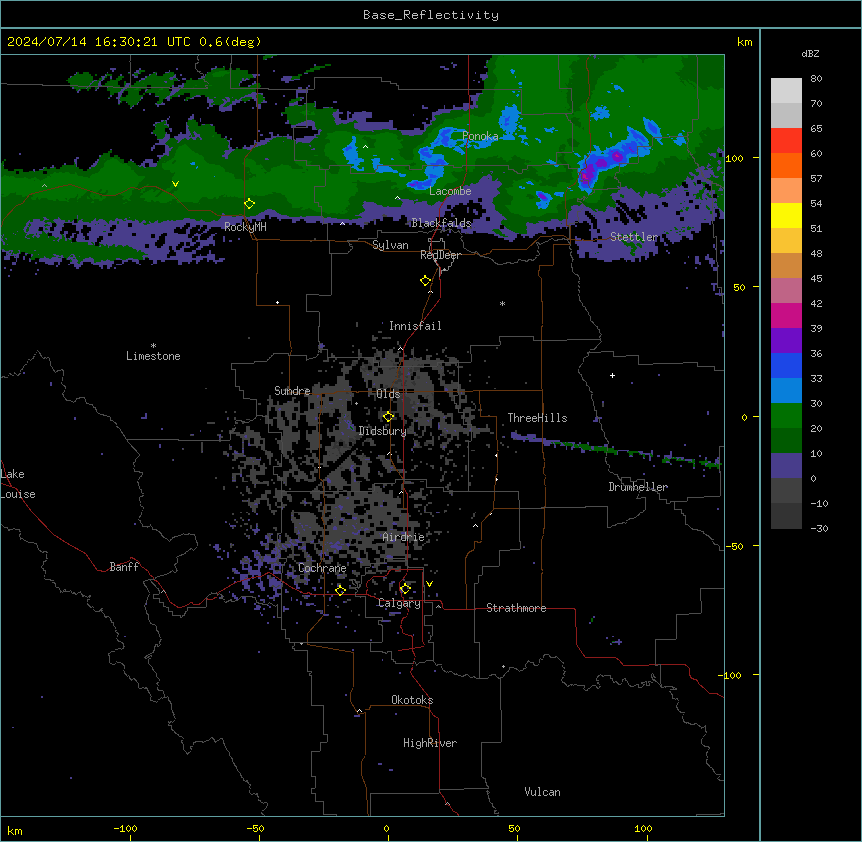Click the yellow V marker in northwest rain band
This screenshot has width=862, height=842.
(x=175, y=184)
